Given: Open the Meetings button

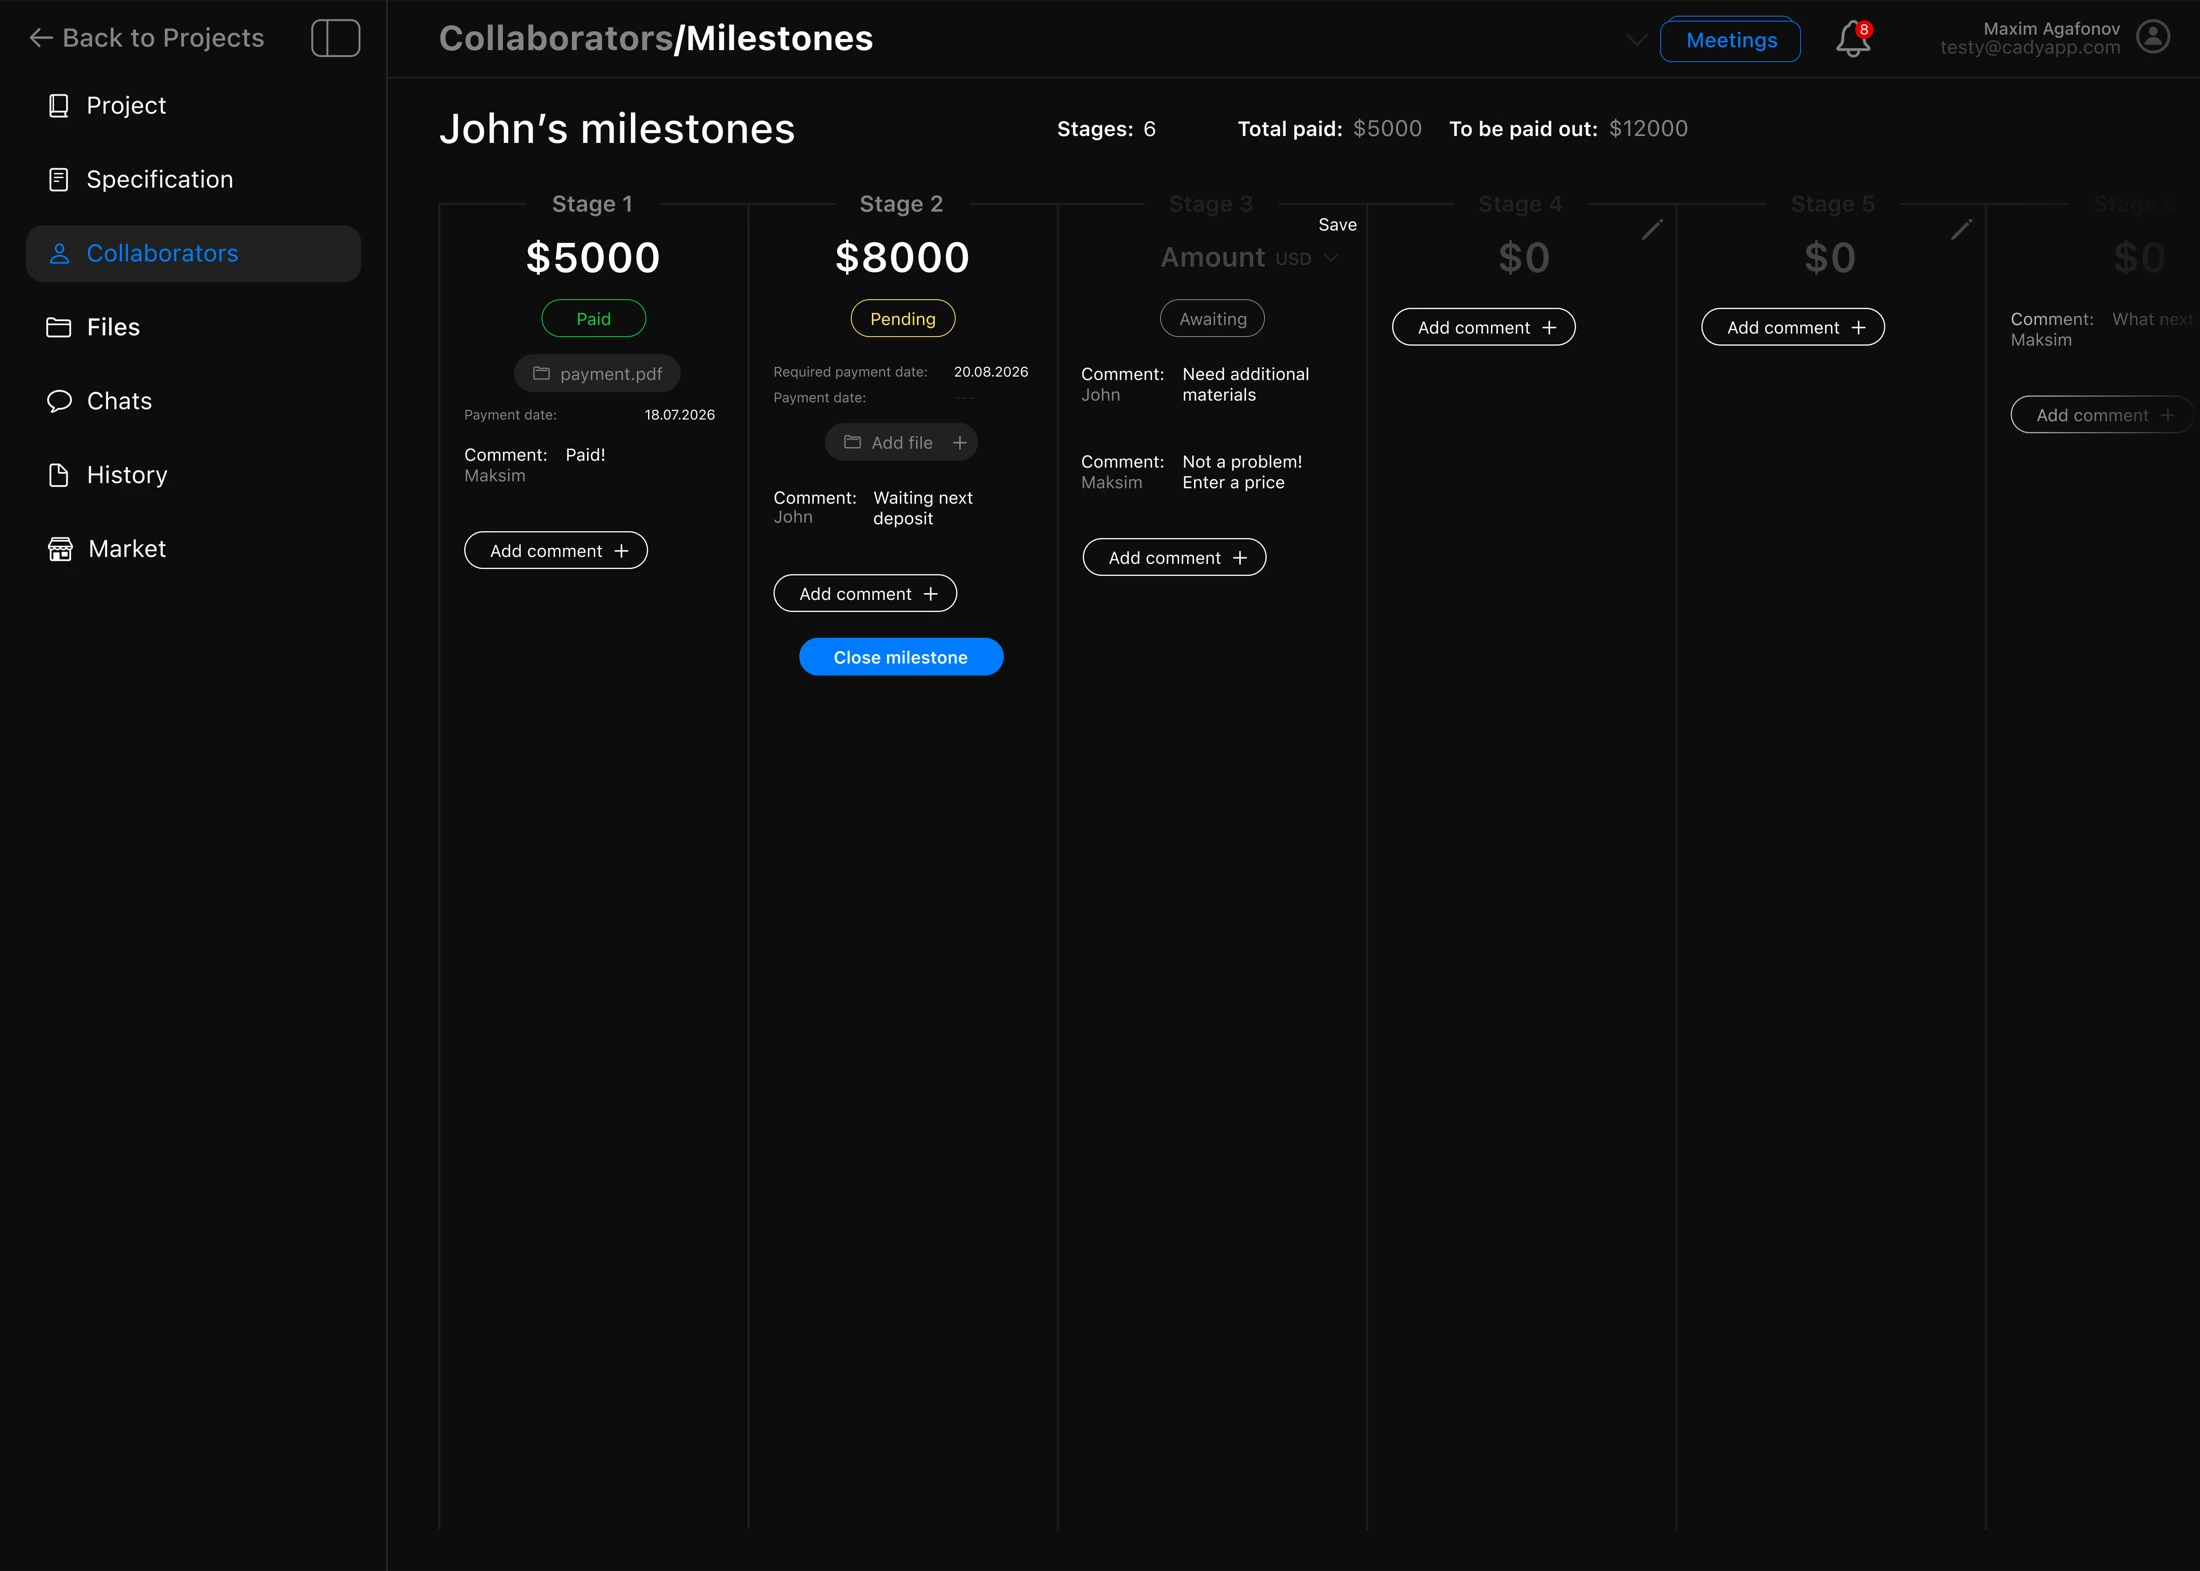Looking at the screenshot, I should pyautogui.click(x=1731, y=40).
